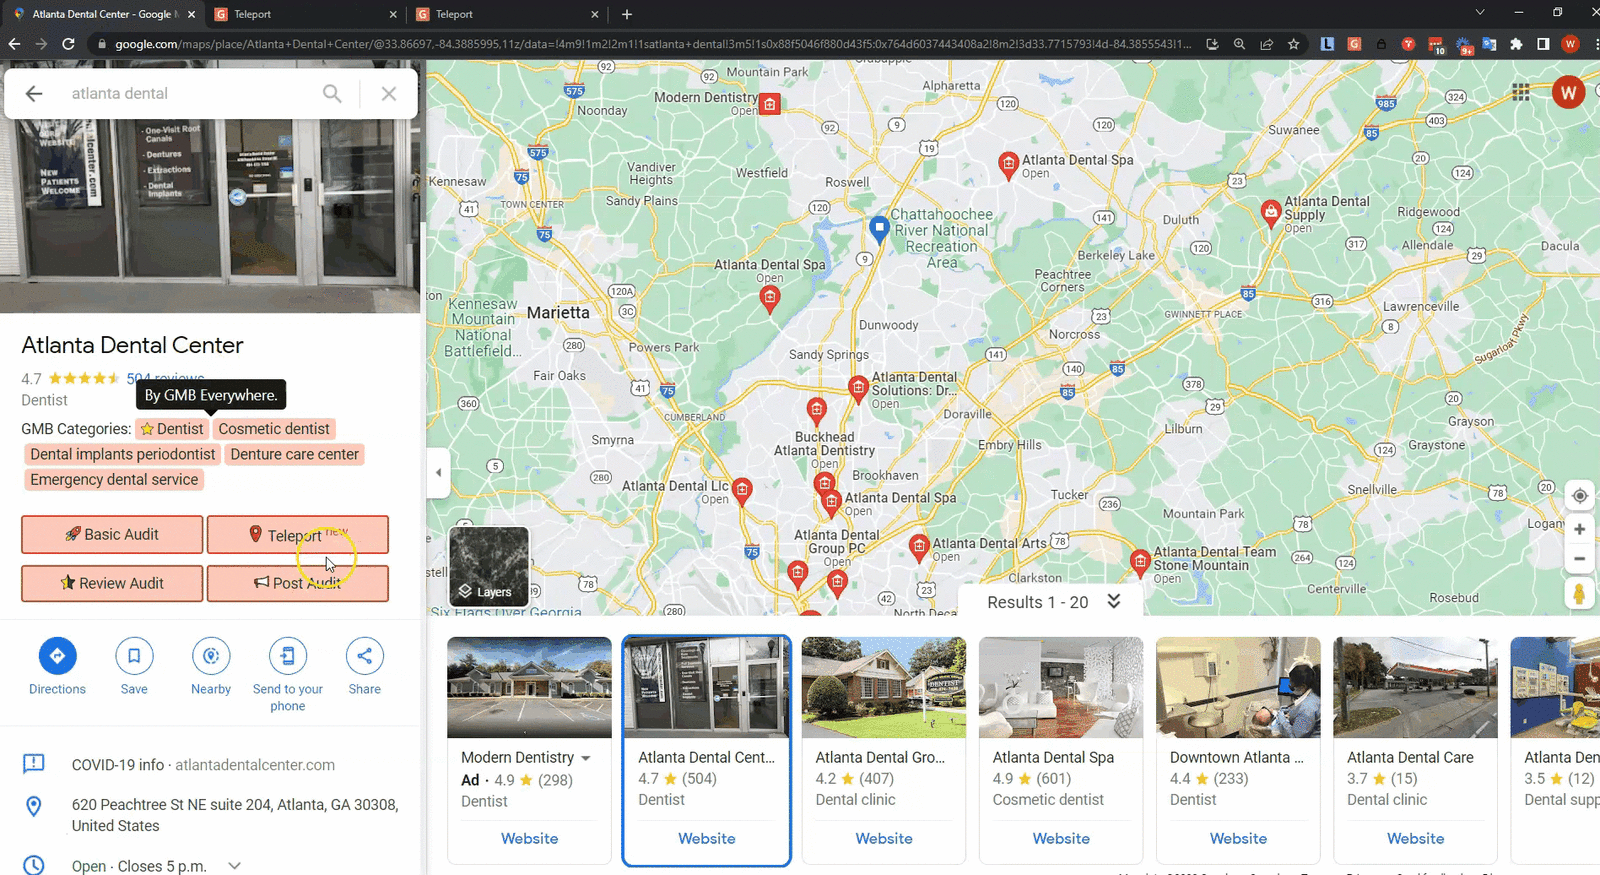Open Modern Dentistry ad dropdown arrow
This screenshot has height=875, width=1600.
[586, 758]
